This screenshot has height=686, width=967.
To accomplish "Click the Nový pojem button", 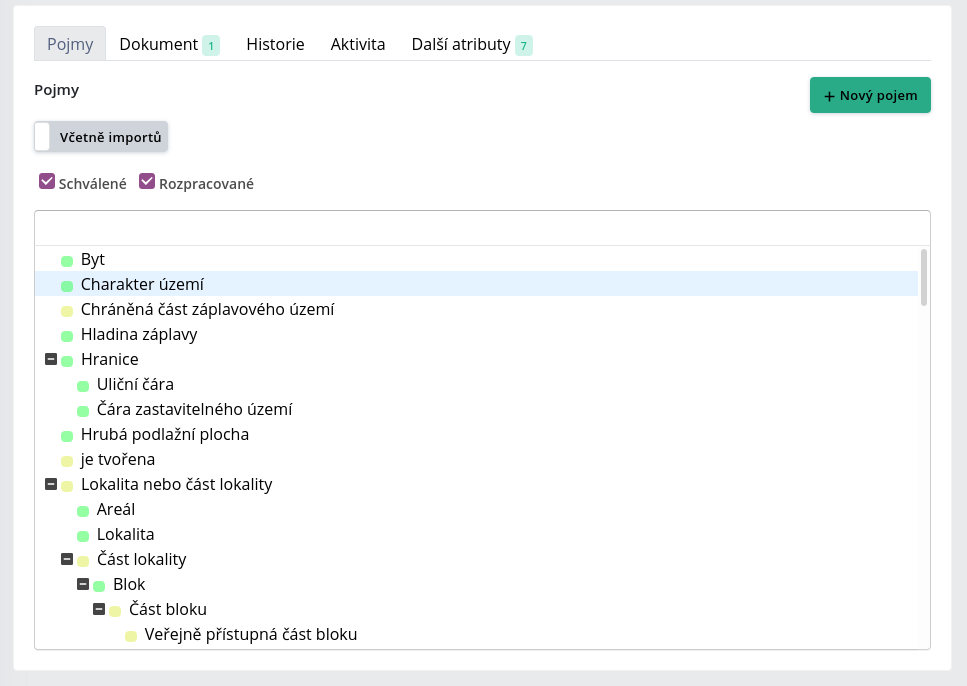I will [870, 95].
